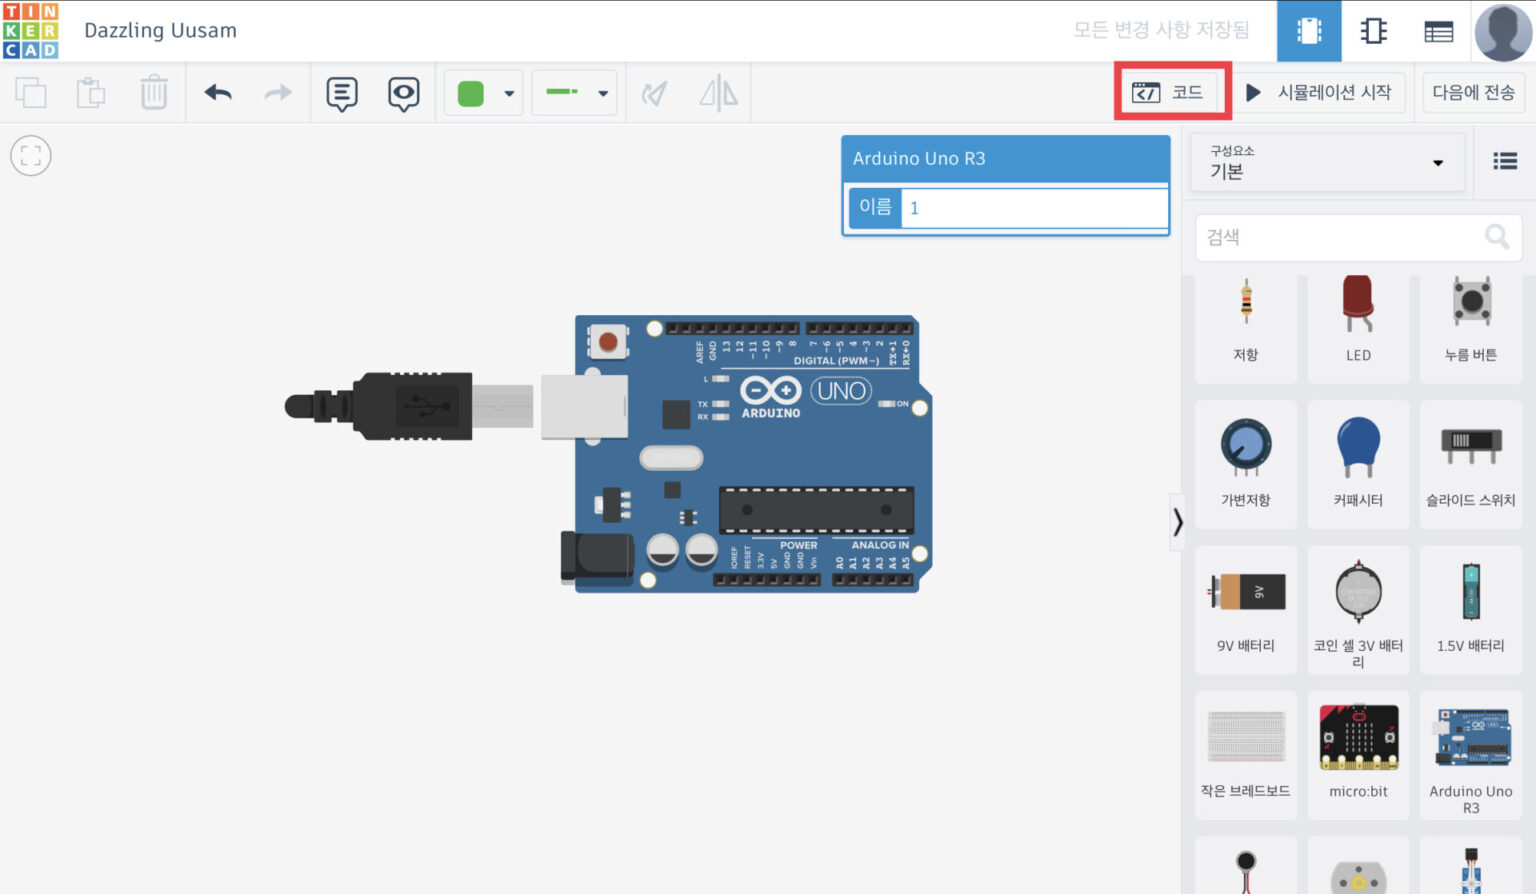Toggle components list view icon
The image size is (1536, 894).
point(1505,162)
